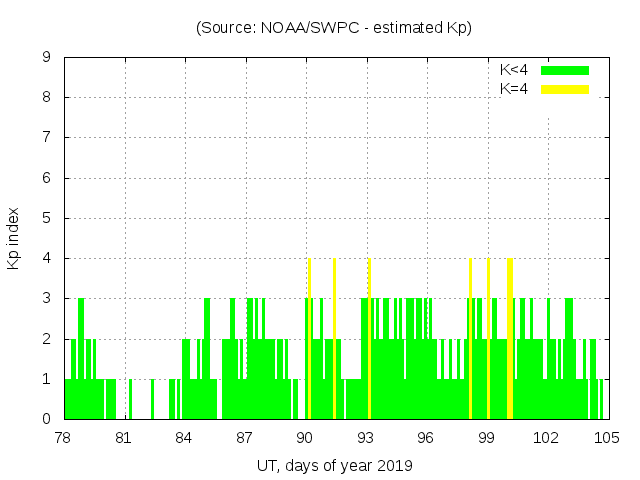Click y-axis tick label 0

[47, 419]
